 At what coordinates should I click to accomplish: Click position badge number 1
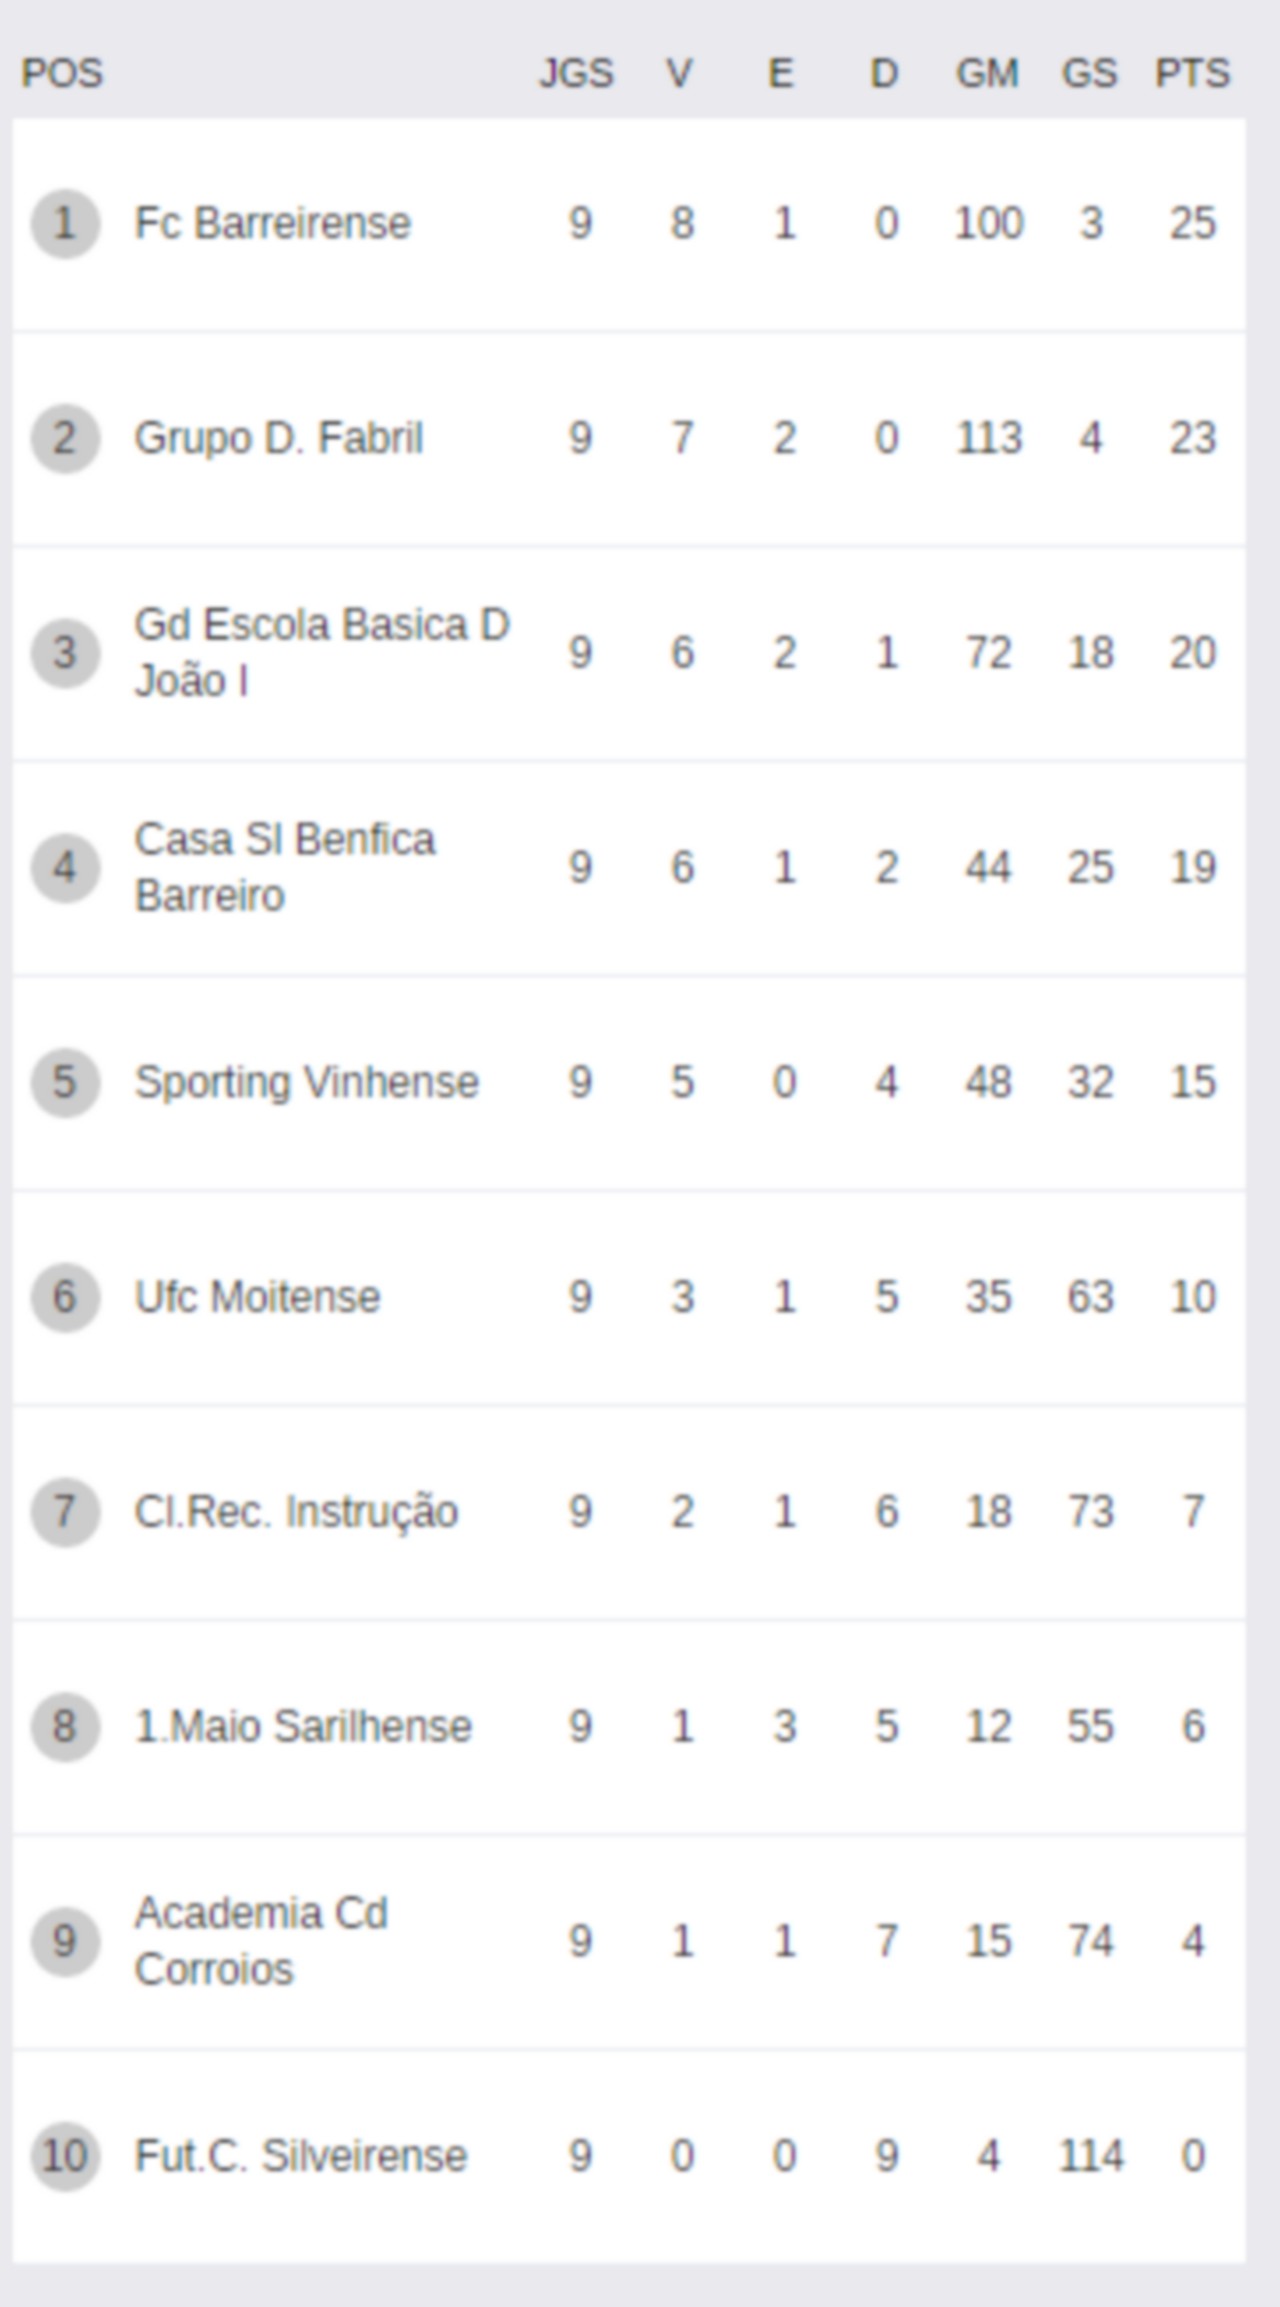tap(65, 224)
